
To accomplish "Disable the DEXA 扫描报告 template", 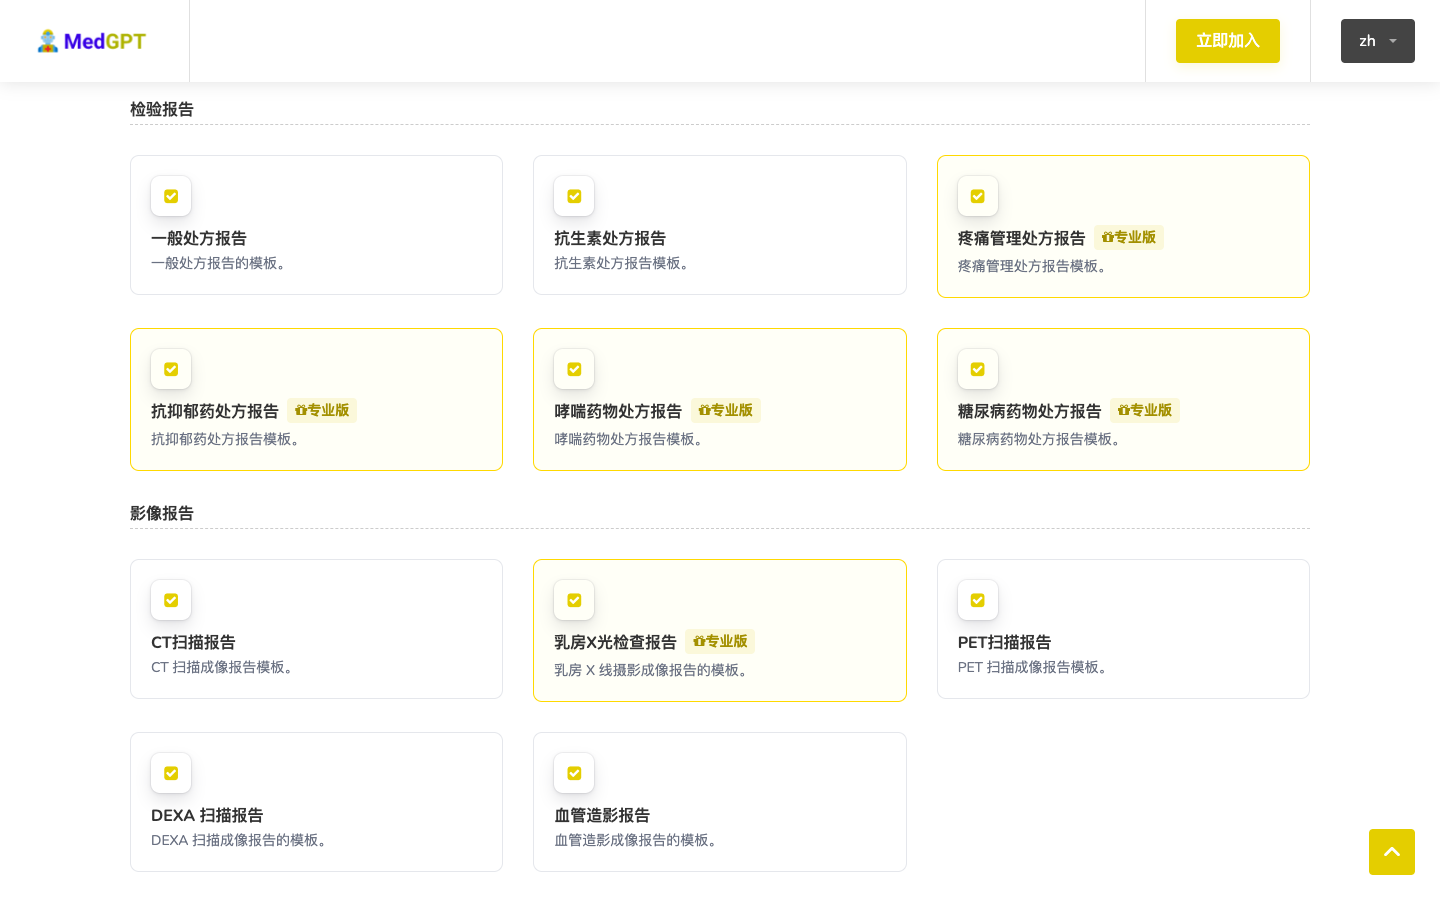I will (x=171, y=773).
